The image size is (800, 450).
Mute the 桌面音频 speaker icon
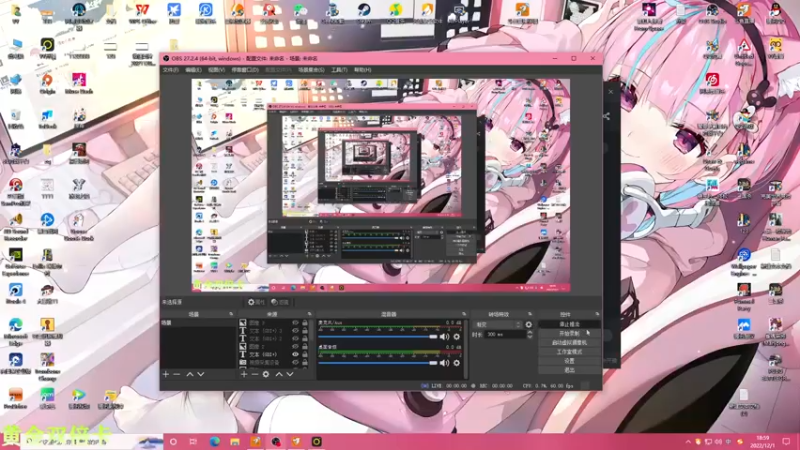tap(444, 363)
